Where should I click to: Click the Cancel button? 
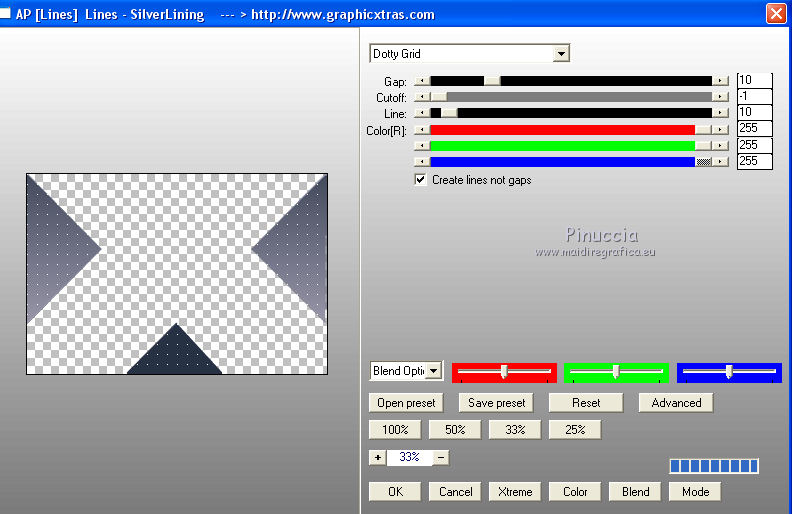pos(455,492)
